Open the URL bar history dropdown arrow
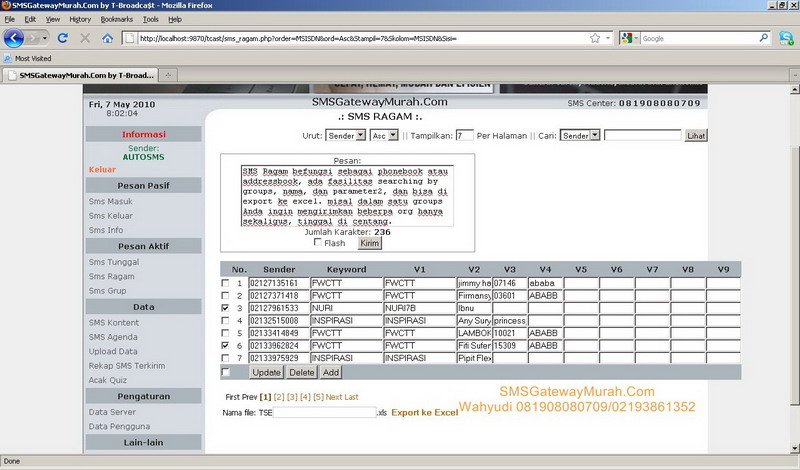Viewport: 800px width, 470px height. click(x=608, y=38)
